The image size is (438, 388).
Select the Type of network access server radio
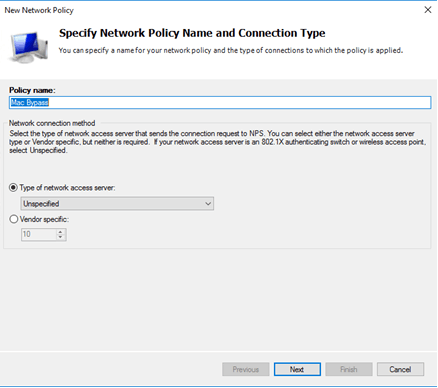13,188
